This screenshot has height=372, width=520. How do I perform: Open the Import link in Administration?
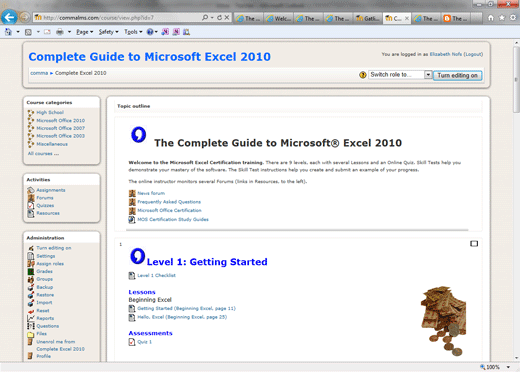[x=44, y=303]
